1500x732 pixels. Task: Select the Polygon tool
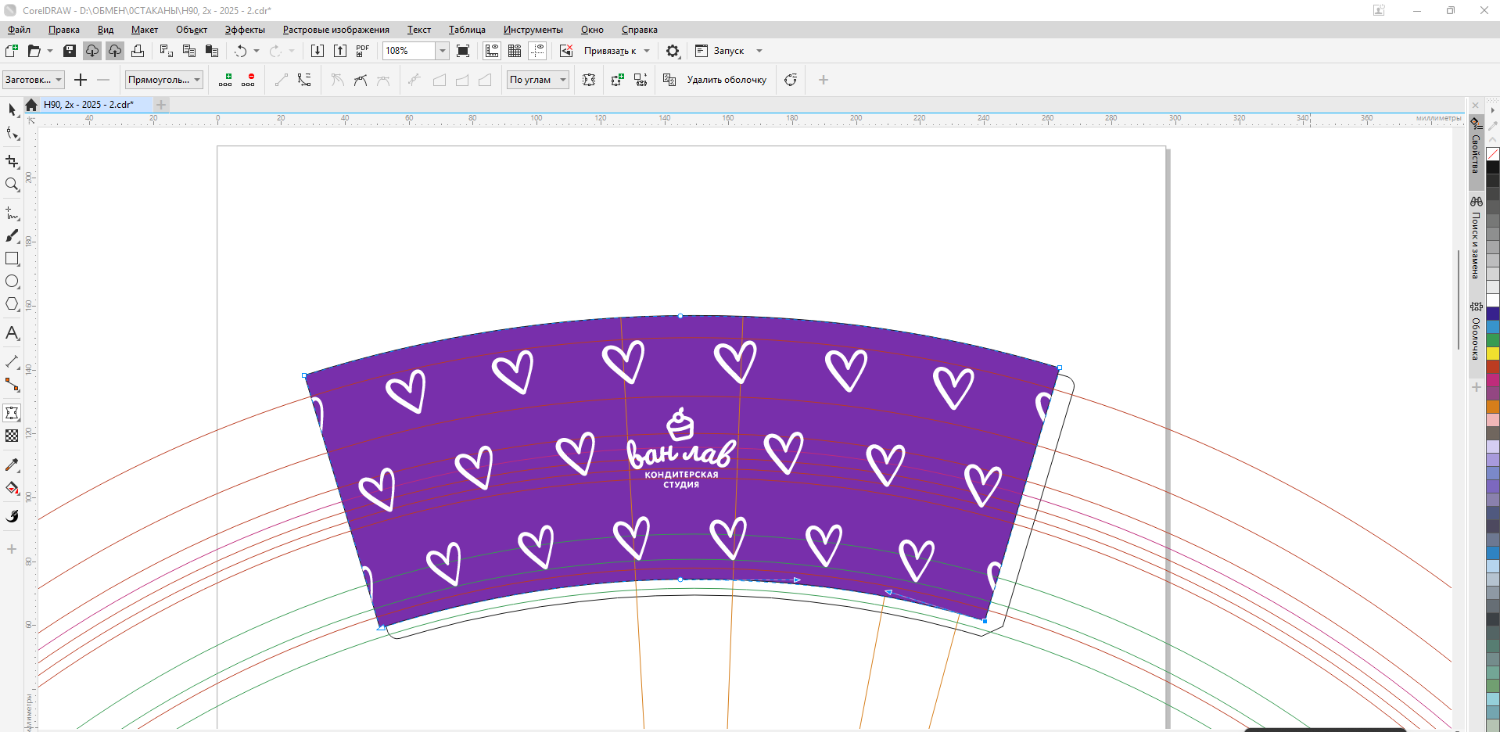12,304
